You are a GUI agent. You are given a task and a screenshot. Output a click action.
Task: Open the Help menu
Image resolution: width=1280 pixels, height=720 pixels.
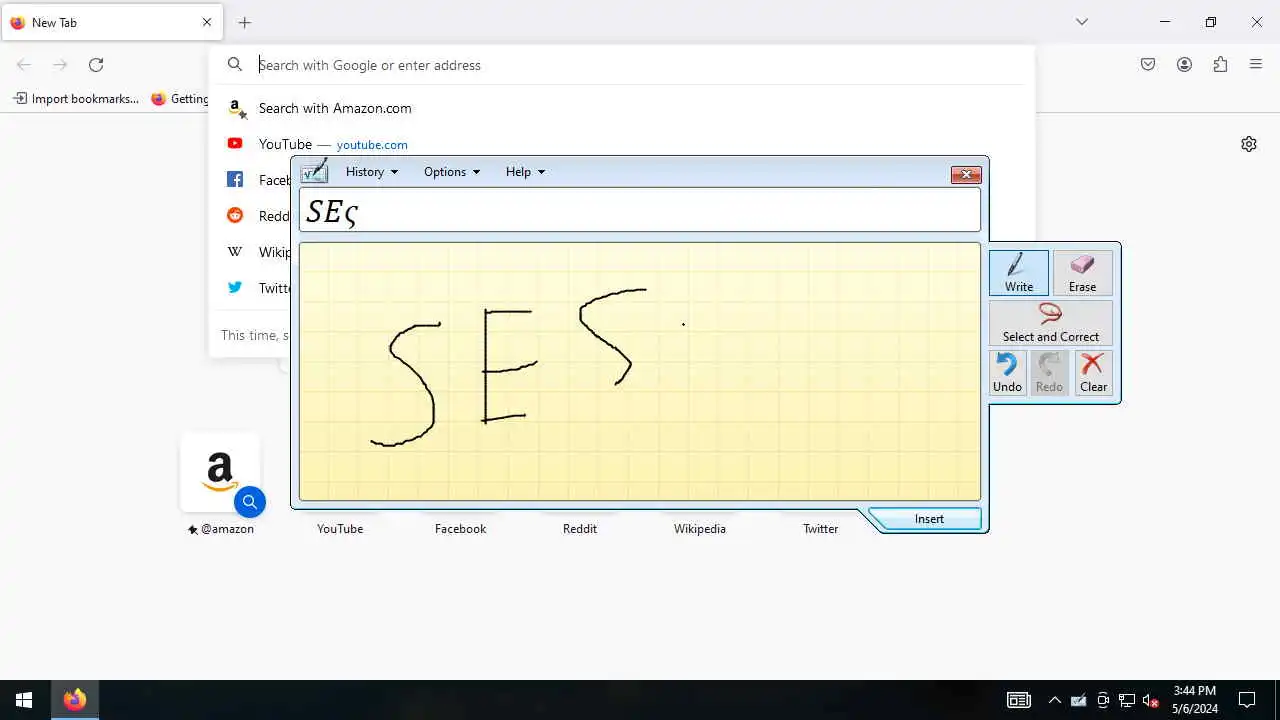tap(525, 172)
